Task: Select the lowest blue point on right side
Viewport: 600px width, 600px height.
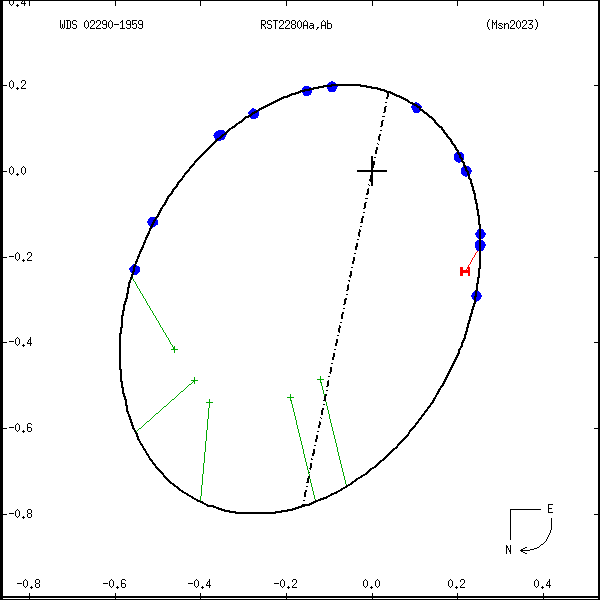Action: 476,296
